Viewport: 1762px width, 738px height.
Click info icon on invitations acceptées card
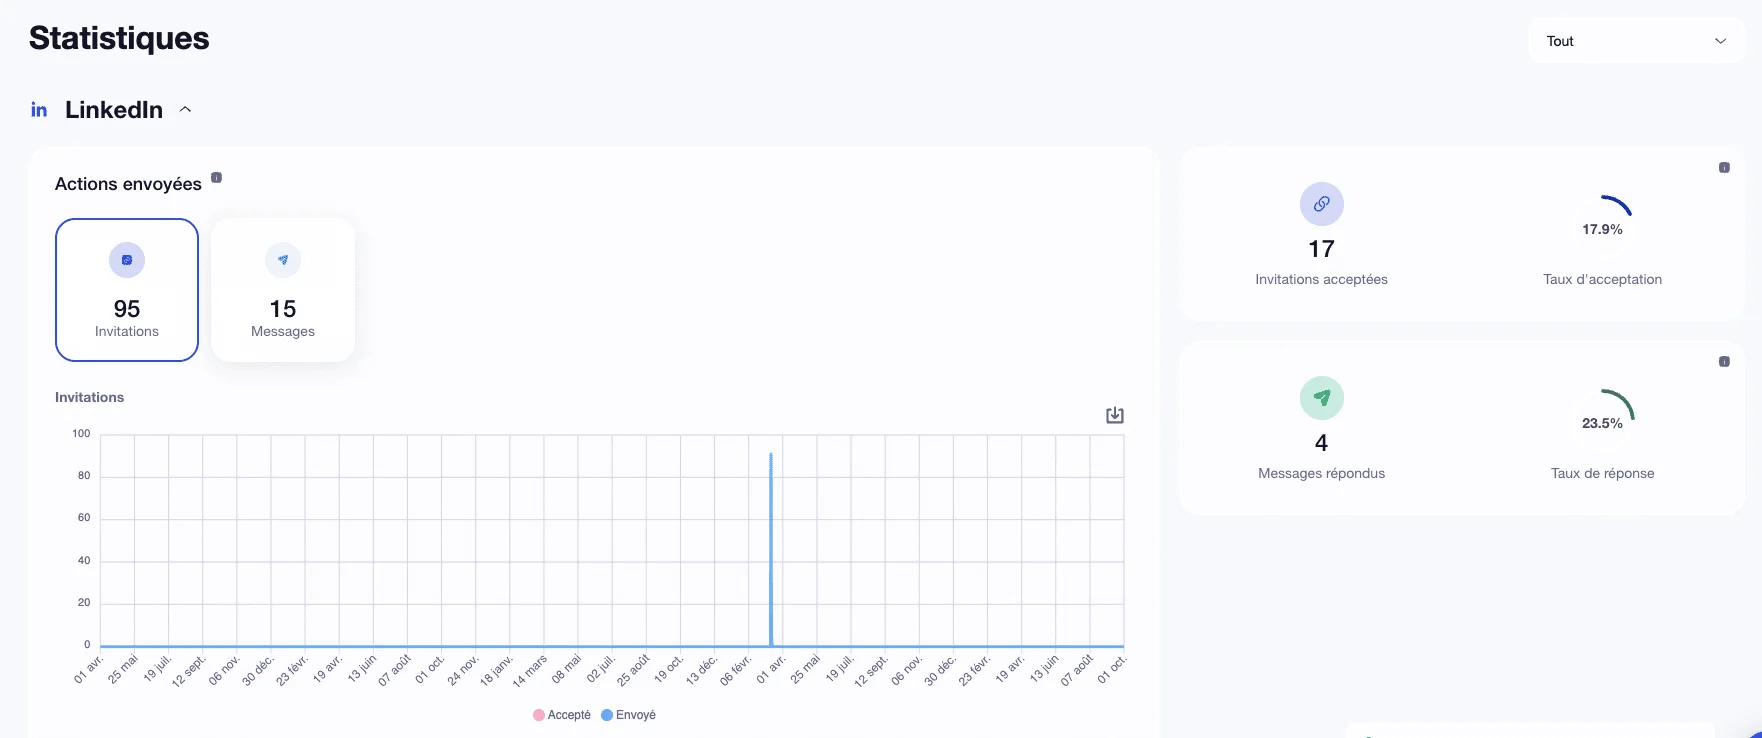click(1724, 168)
